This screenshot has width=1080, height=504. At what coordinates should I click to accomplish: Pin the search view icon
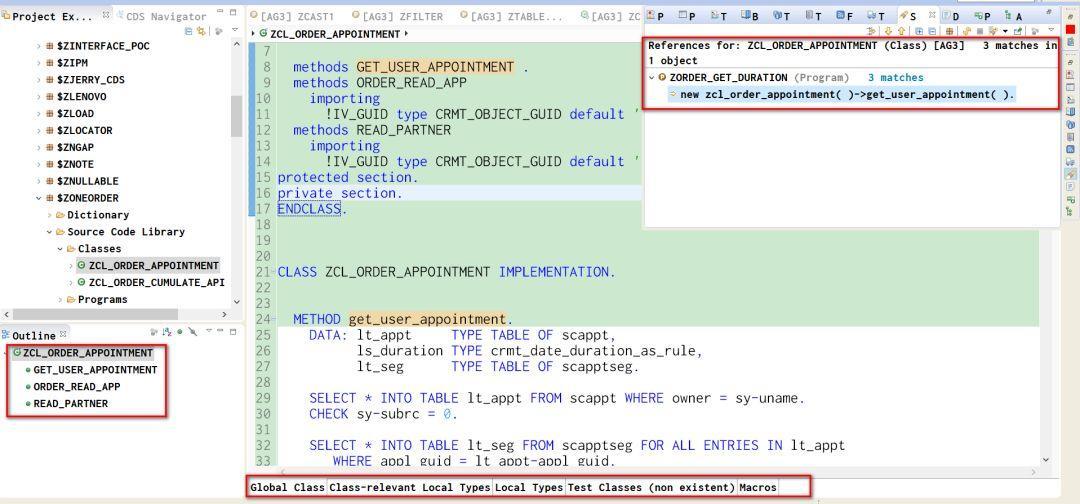coord(1035,31)
